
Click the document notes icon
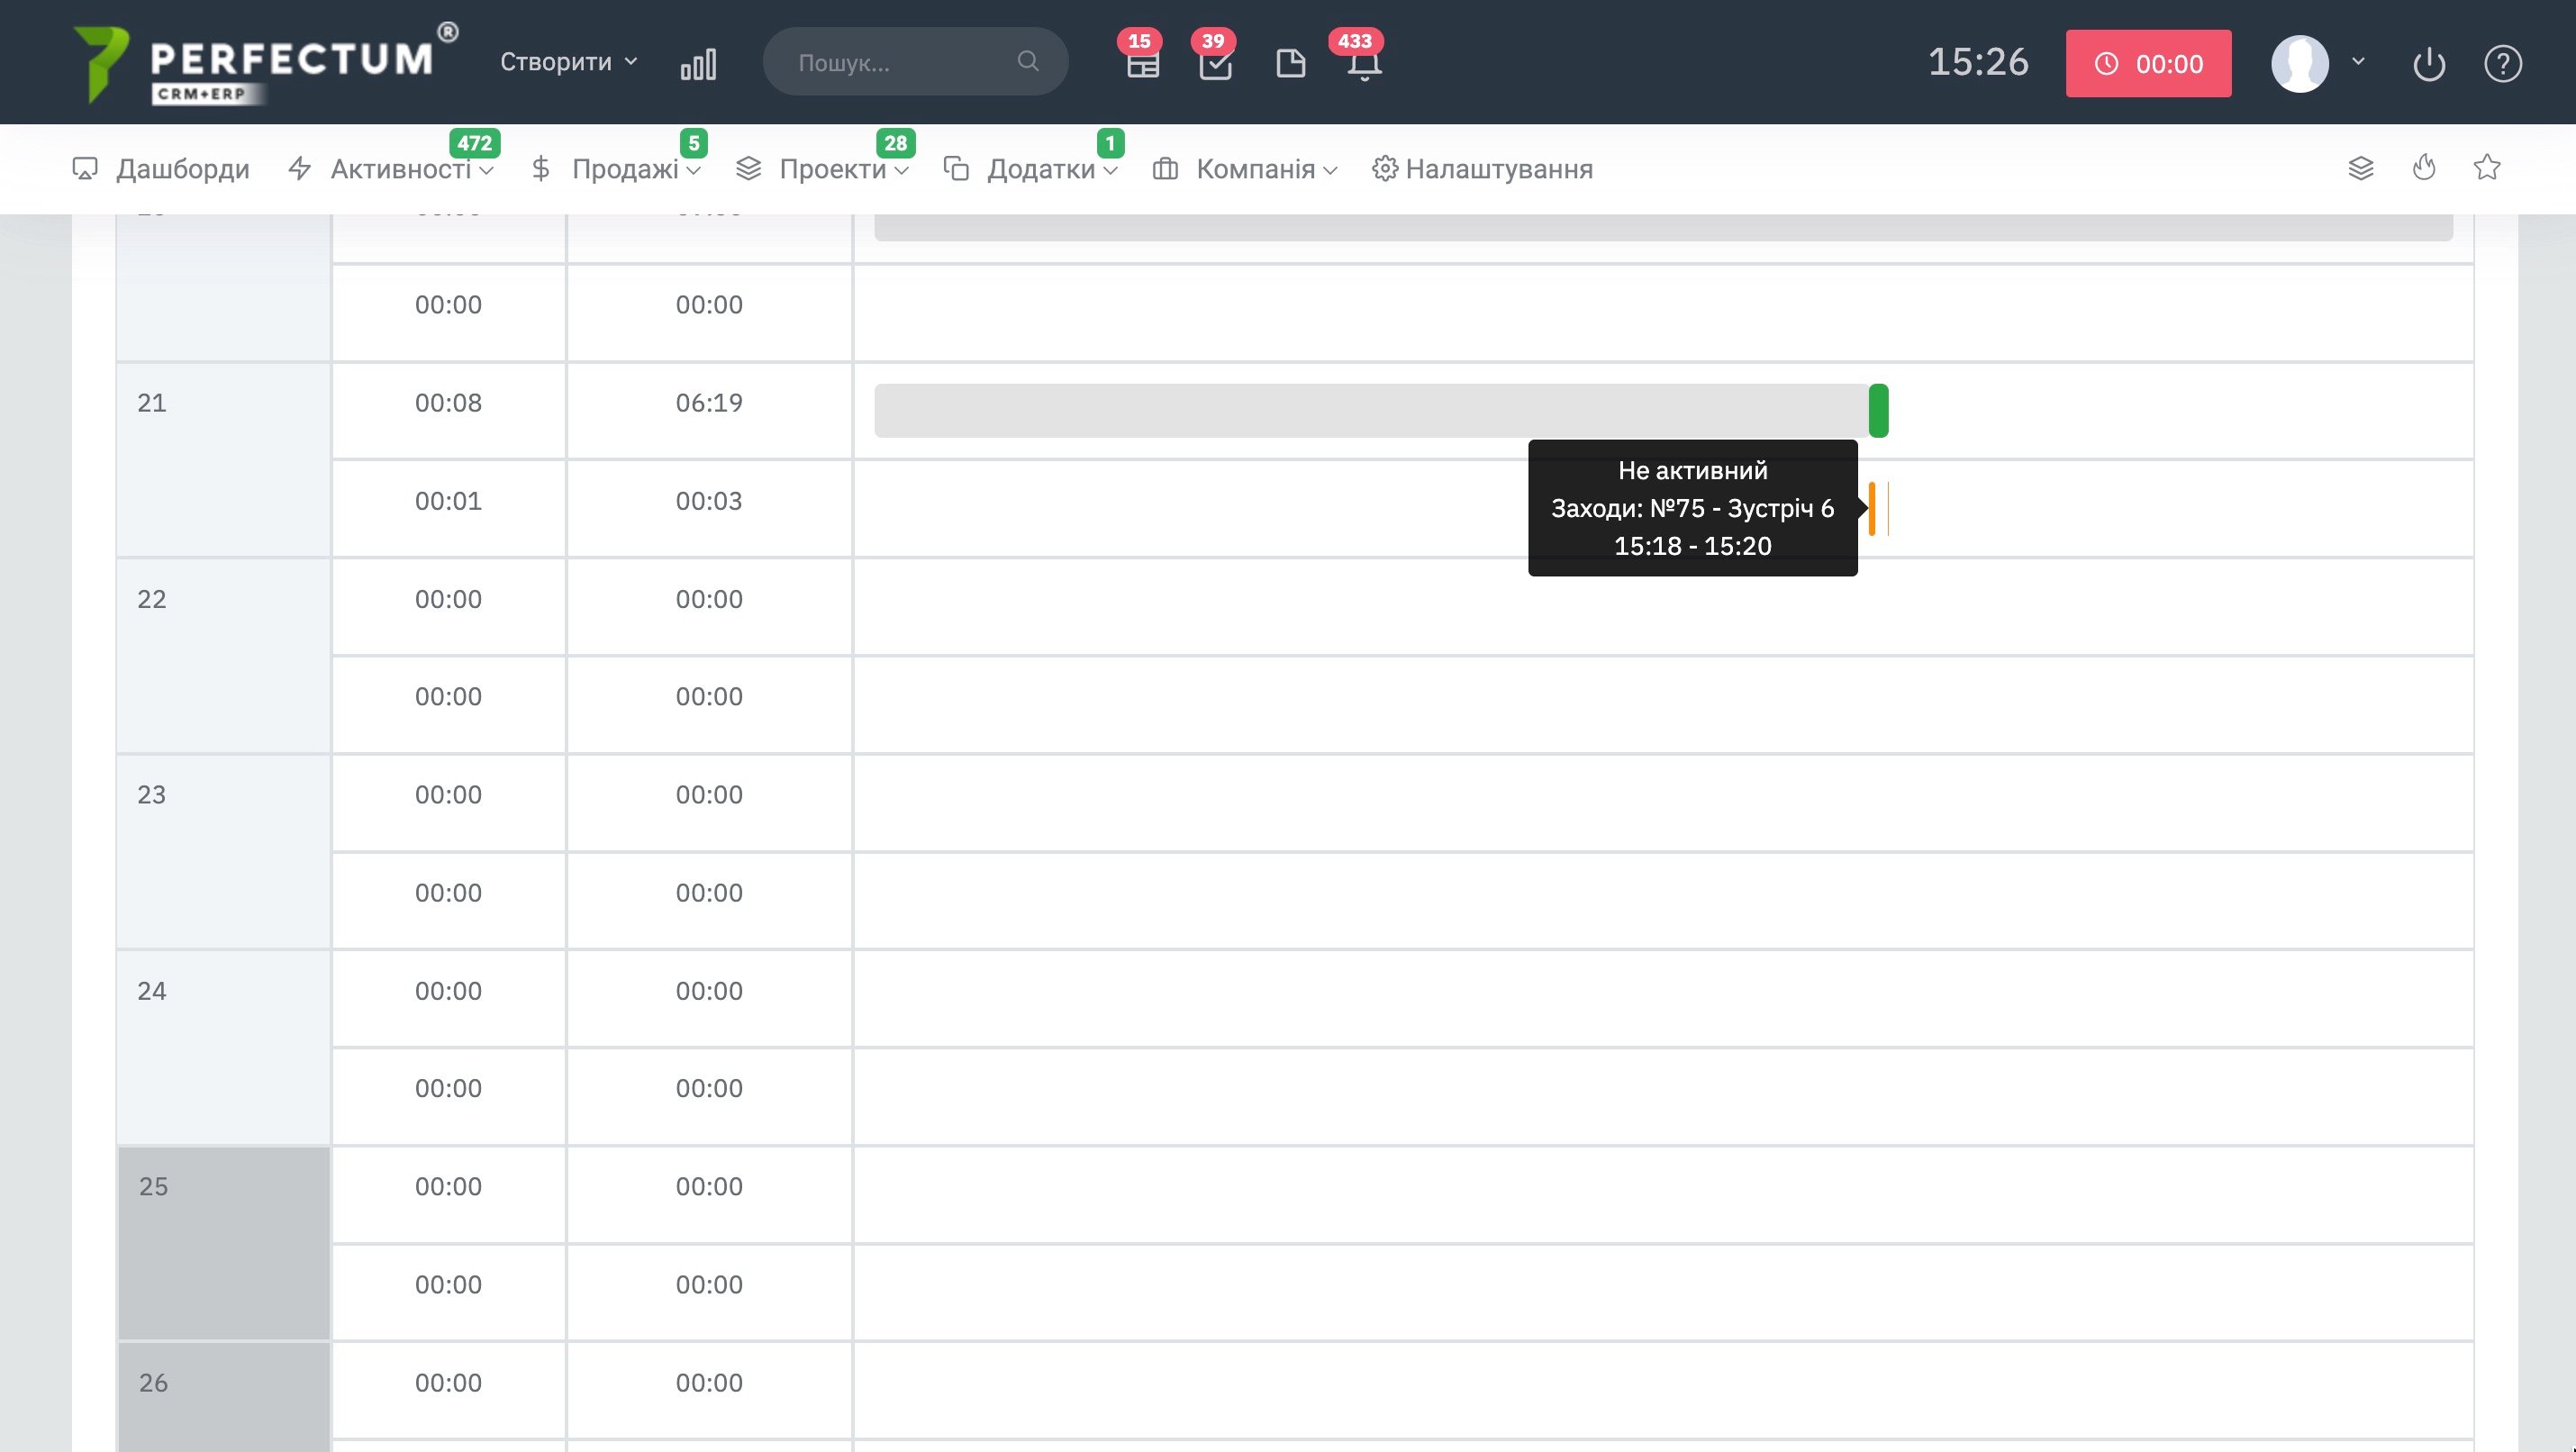1290,64
